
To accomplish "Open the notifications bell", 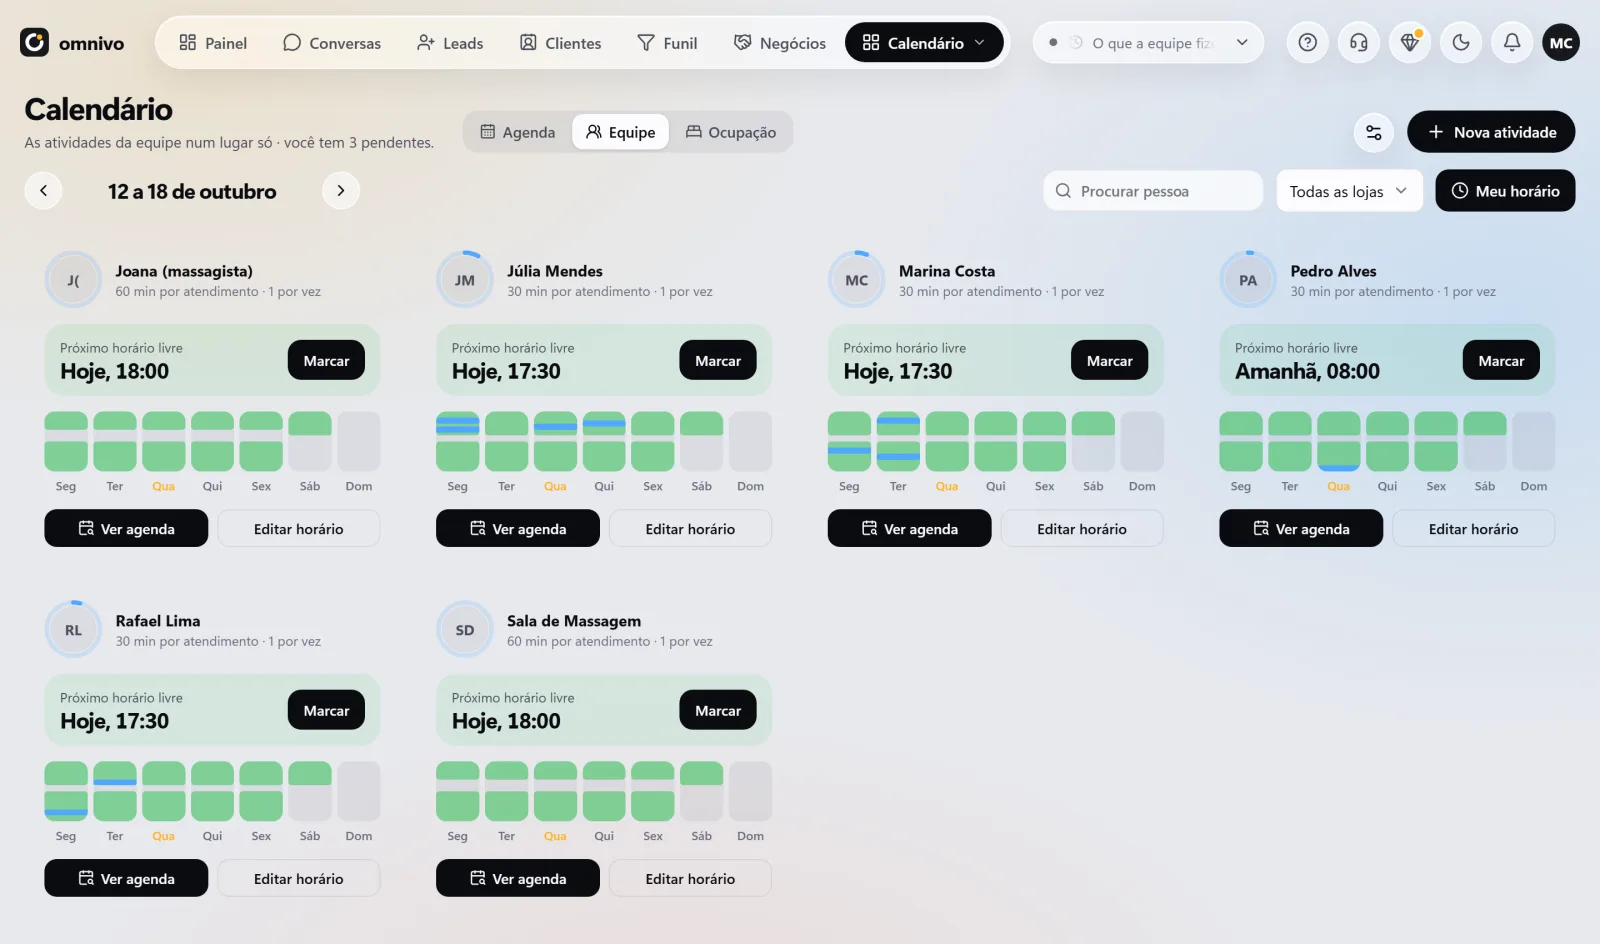I will [1512, 42].
